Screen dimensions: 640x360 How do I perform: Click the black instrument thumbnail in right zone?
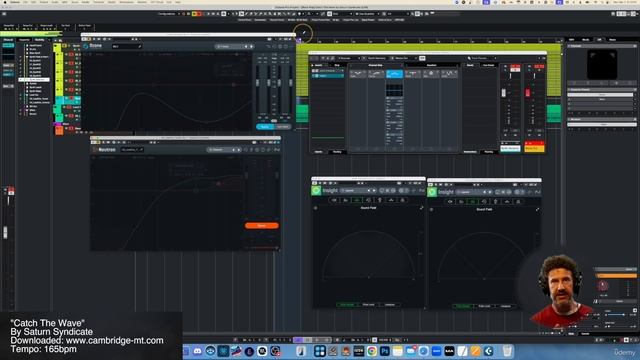(602, 64)
